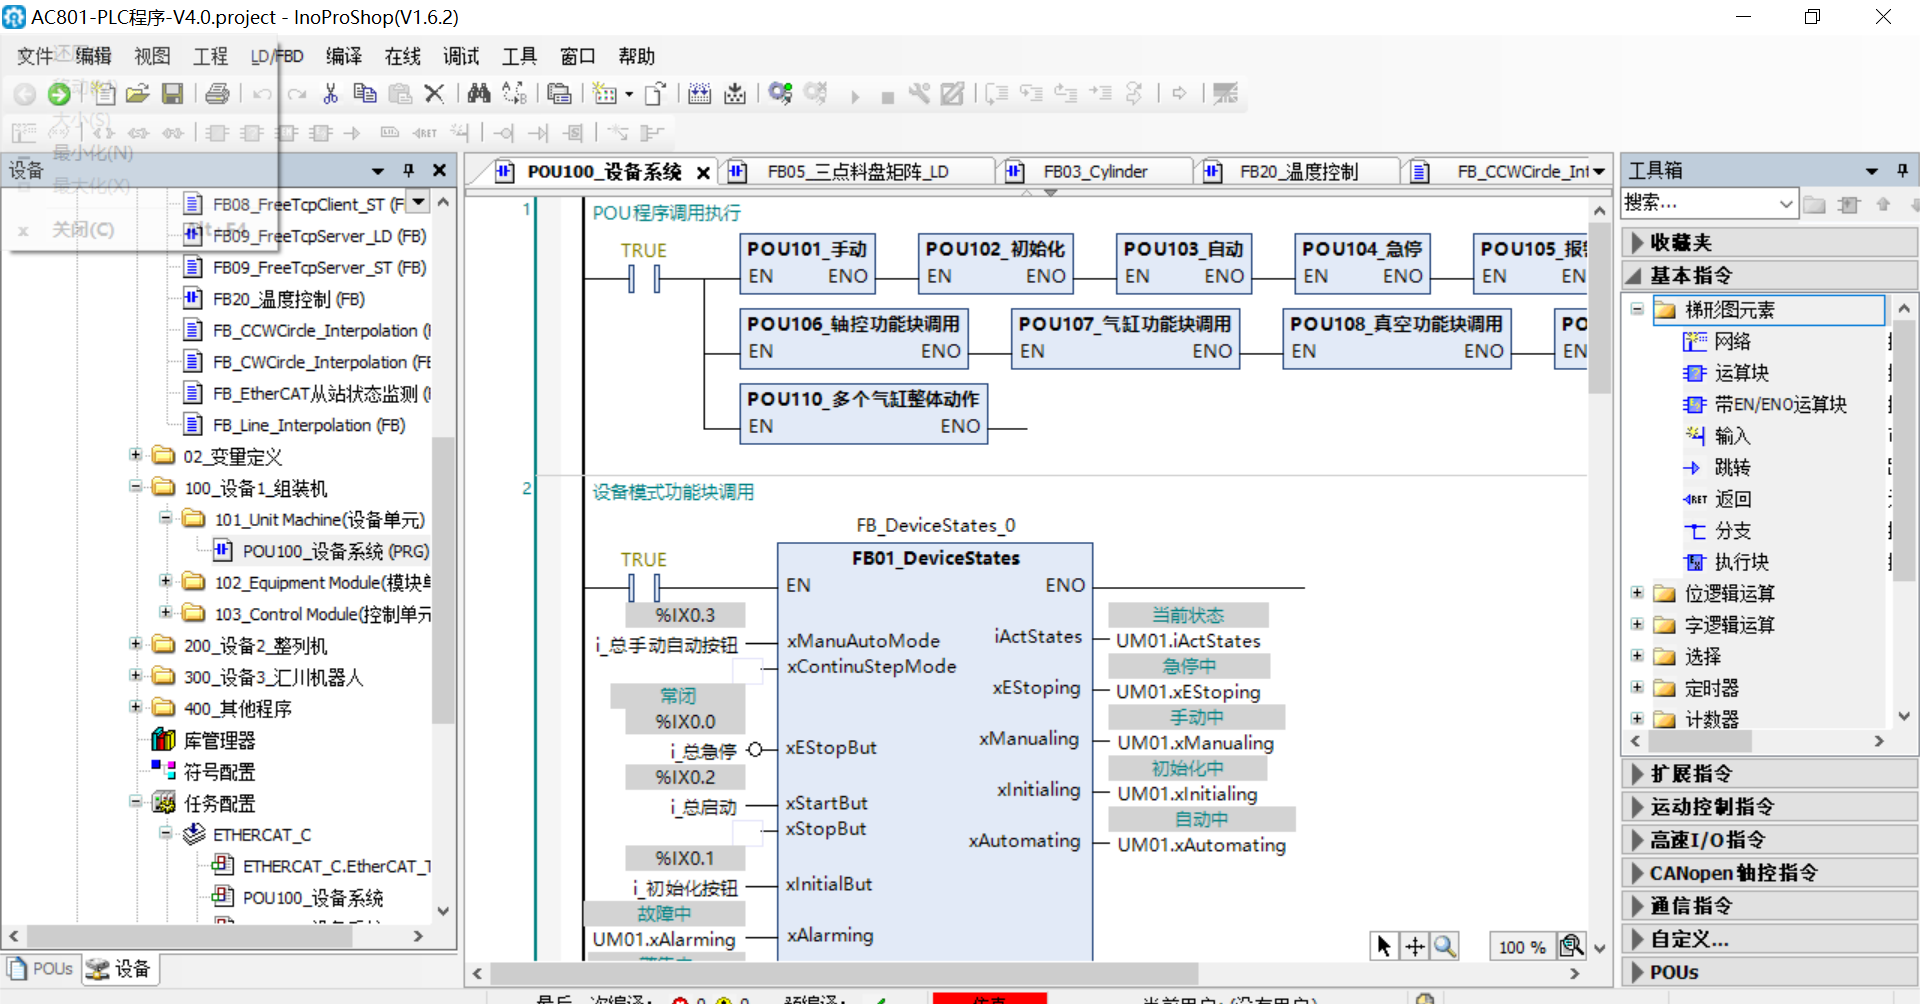Open the LD/FBD menu

[x=277, y=57]
